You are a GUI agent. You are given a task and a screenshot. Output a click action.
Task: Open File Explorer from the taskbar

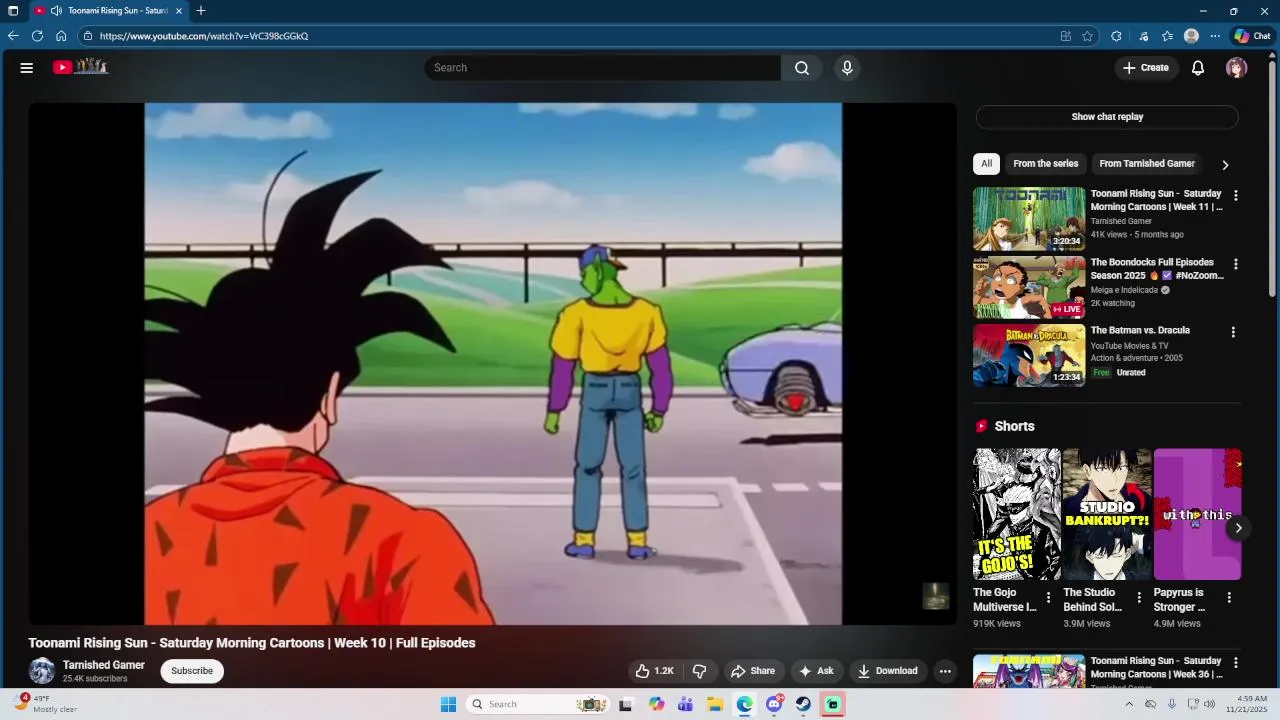715,704
